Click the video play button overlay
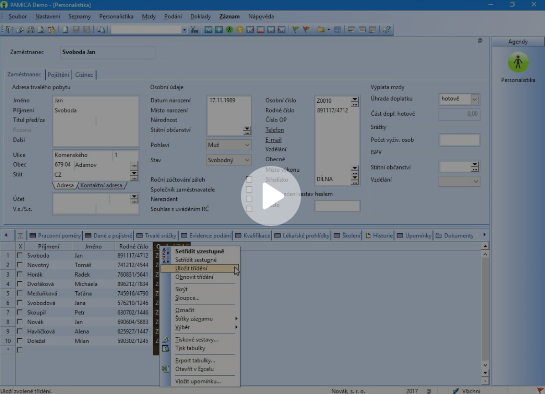 (271, 196)
